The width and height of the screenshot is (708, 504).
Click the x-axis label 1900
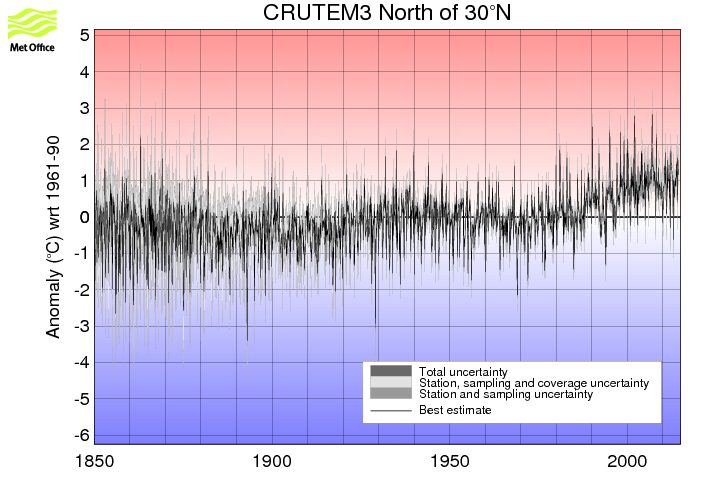(x=272, y=461)
